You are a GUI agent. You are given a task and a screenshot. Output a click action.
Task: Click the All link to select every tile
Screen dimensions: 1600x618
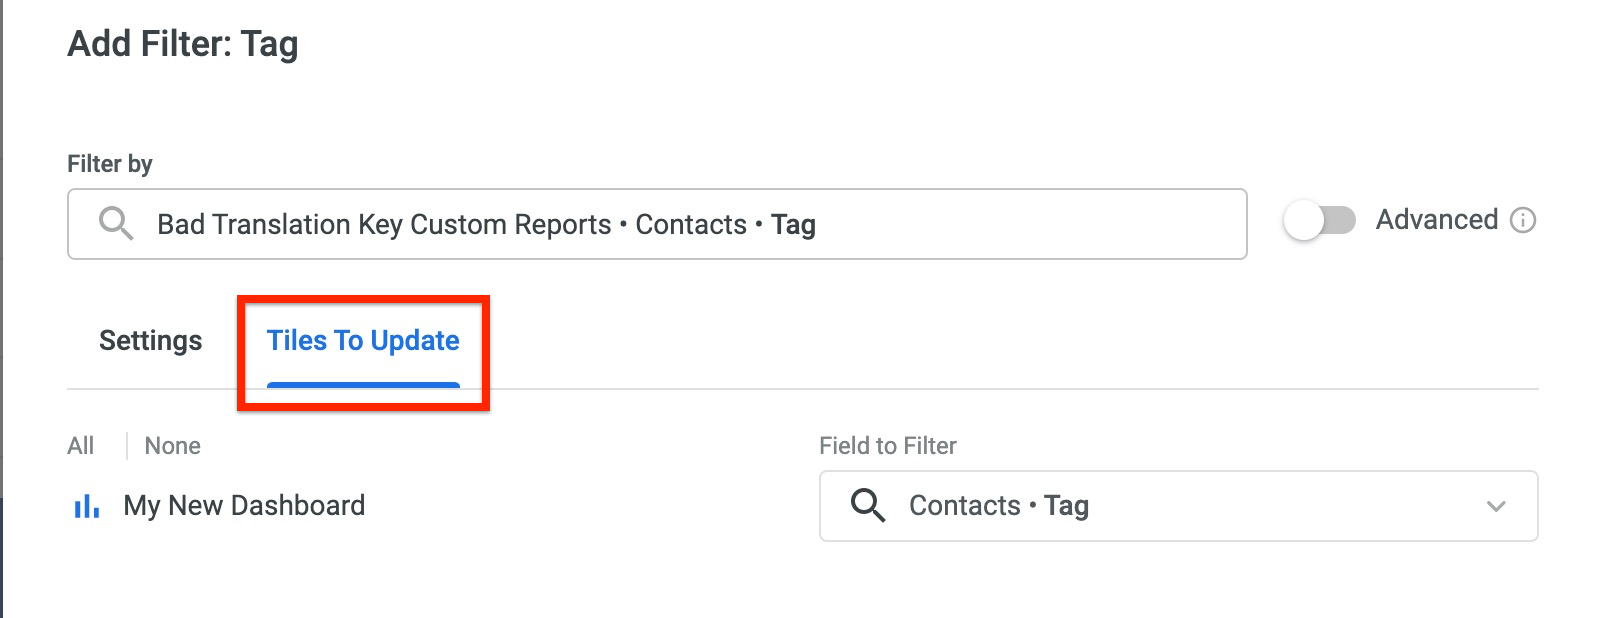(x=81, y=446)
